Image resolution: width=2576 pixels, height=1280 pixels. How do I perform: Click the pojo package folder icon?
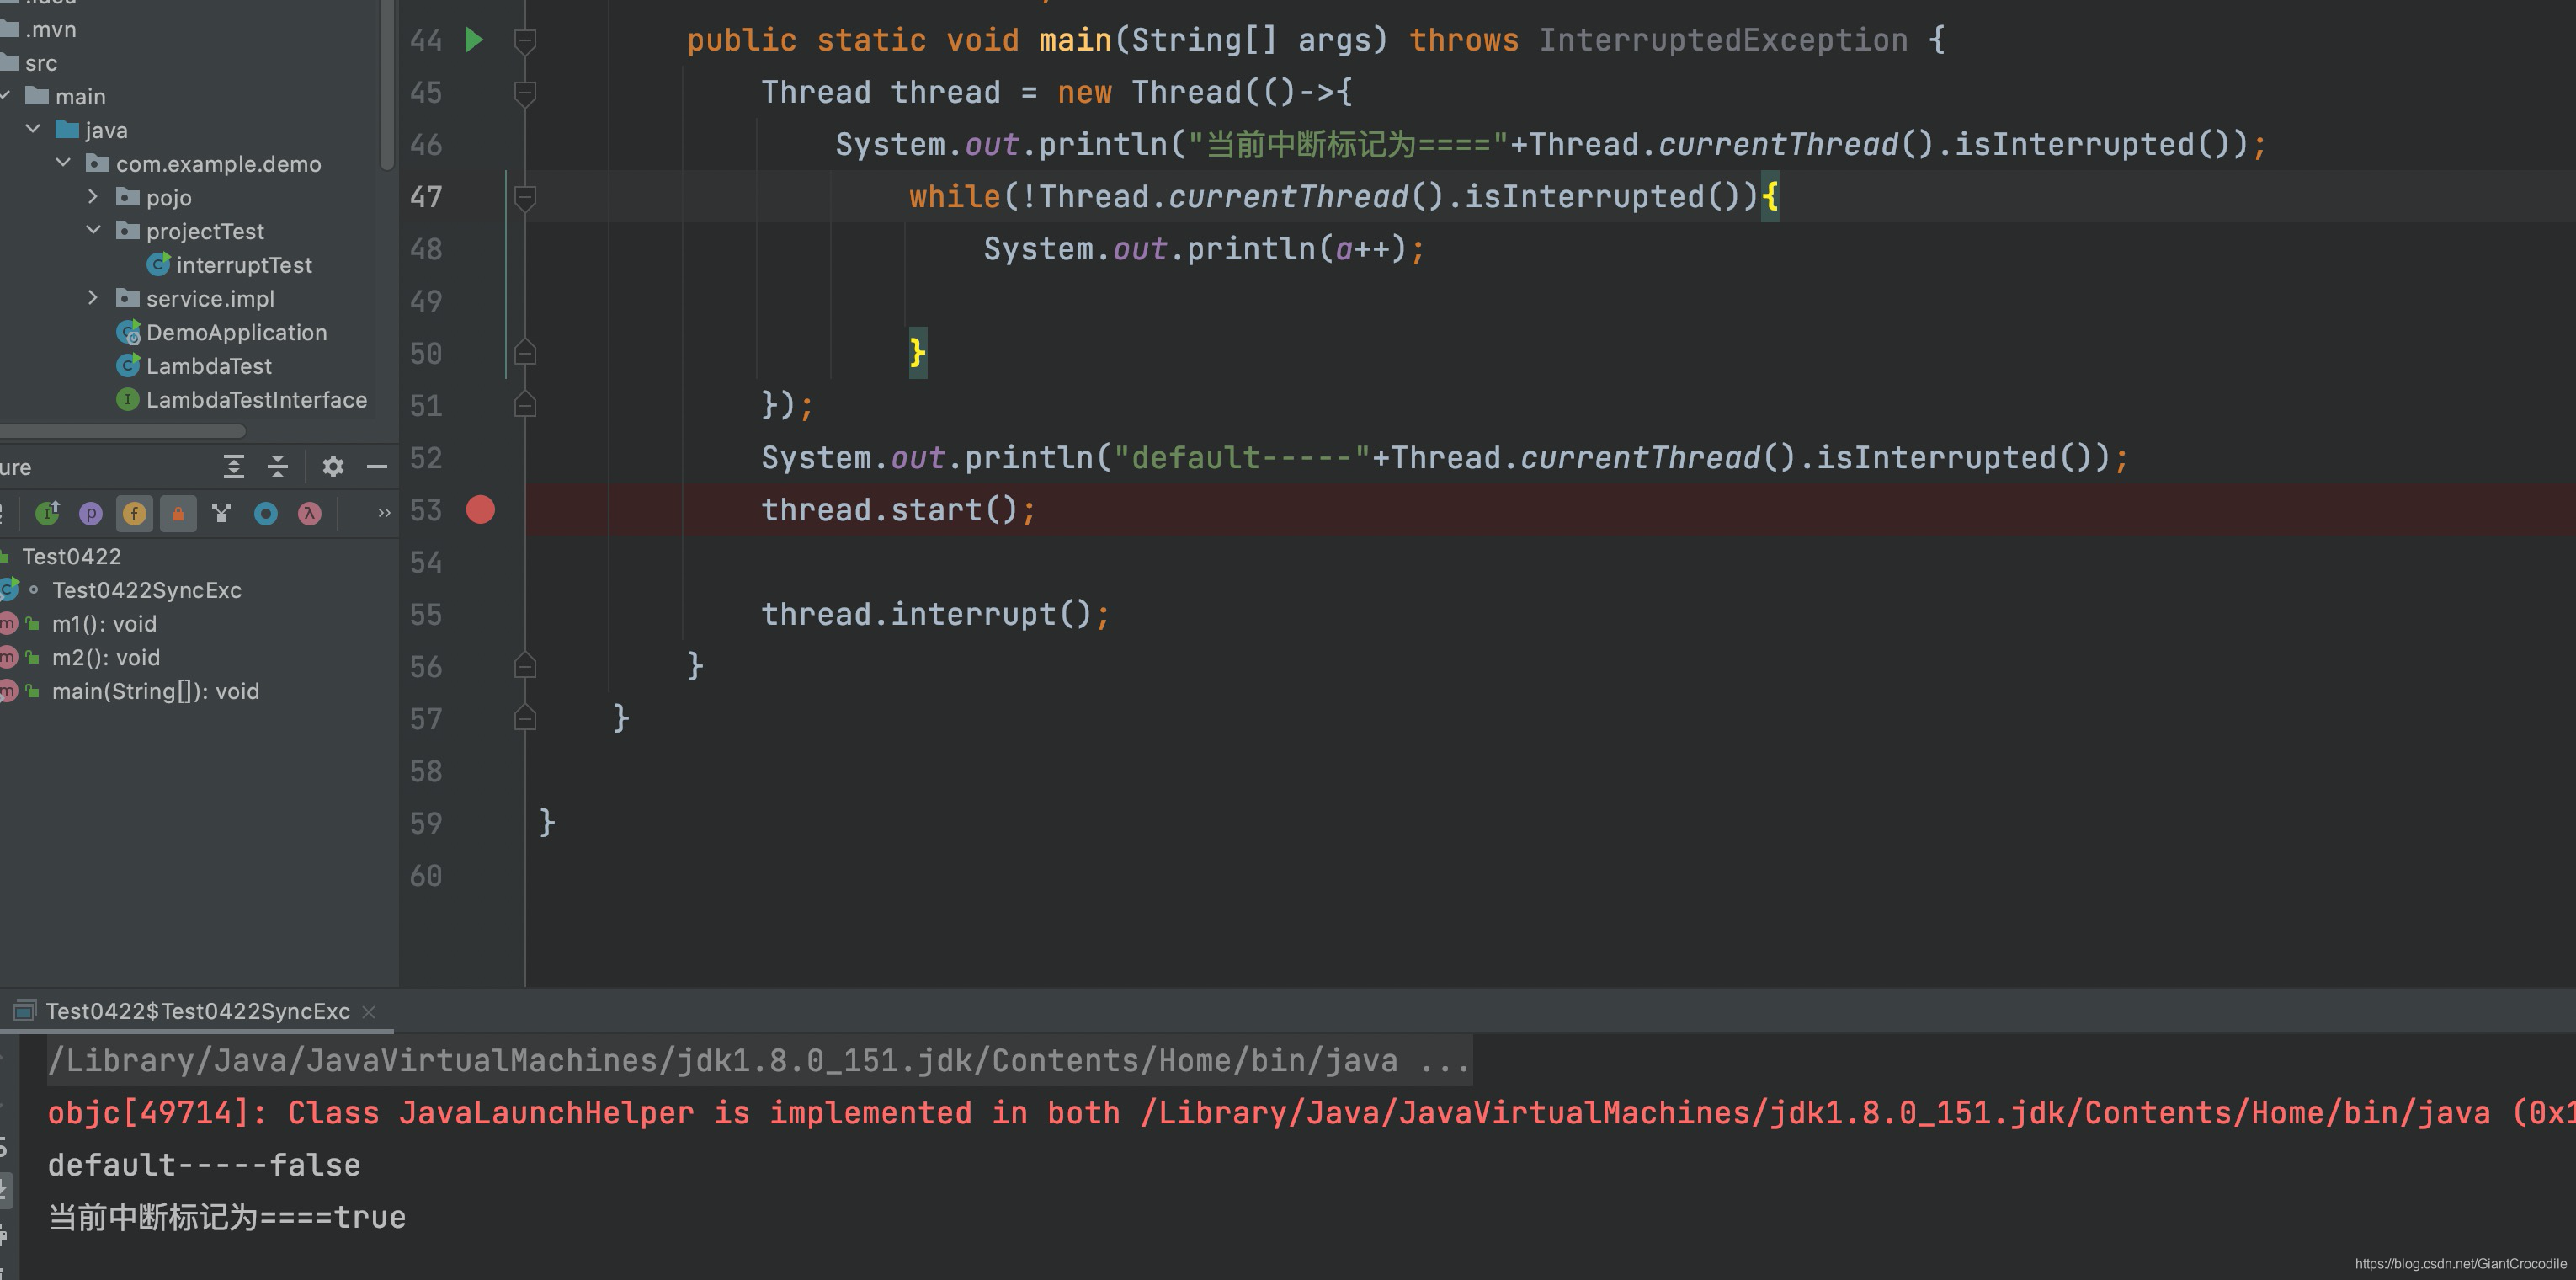(128, 196)
